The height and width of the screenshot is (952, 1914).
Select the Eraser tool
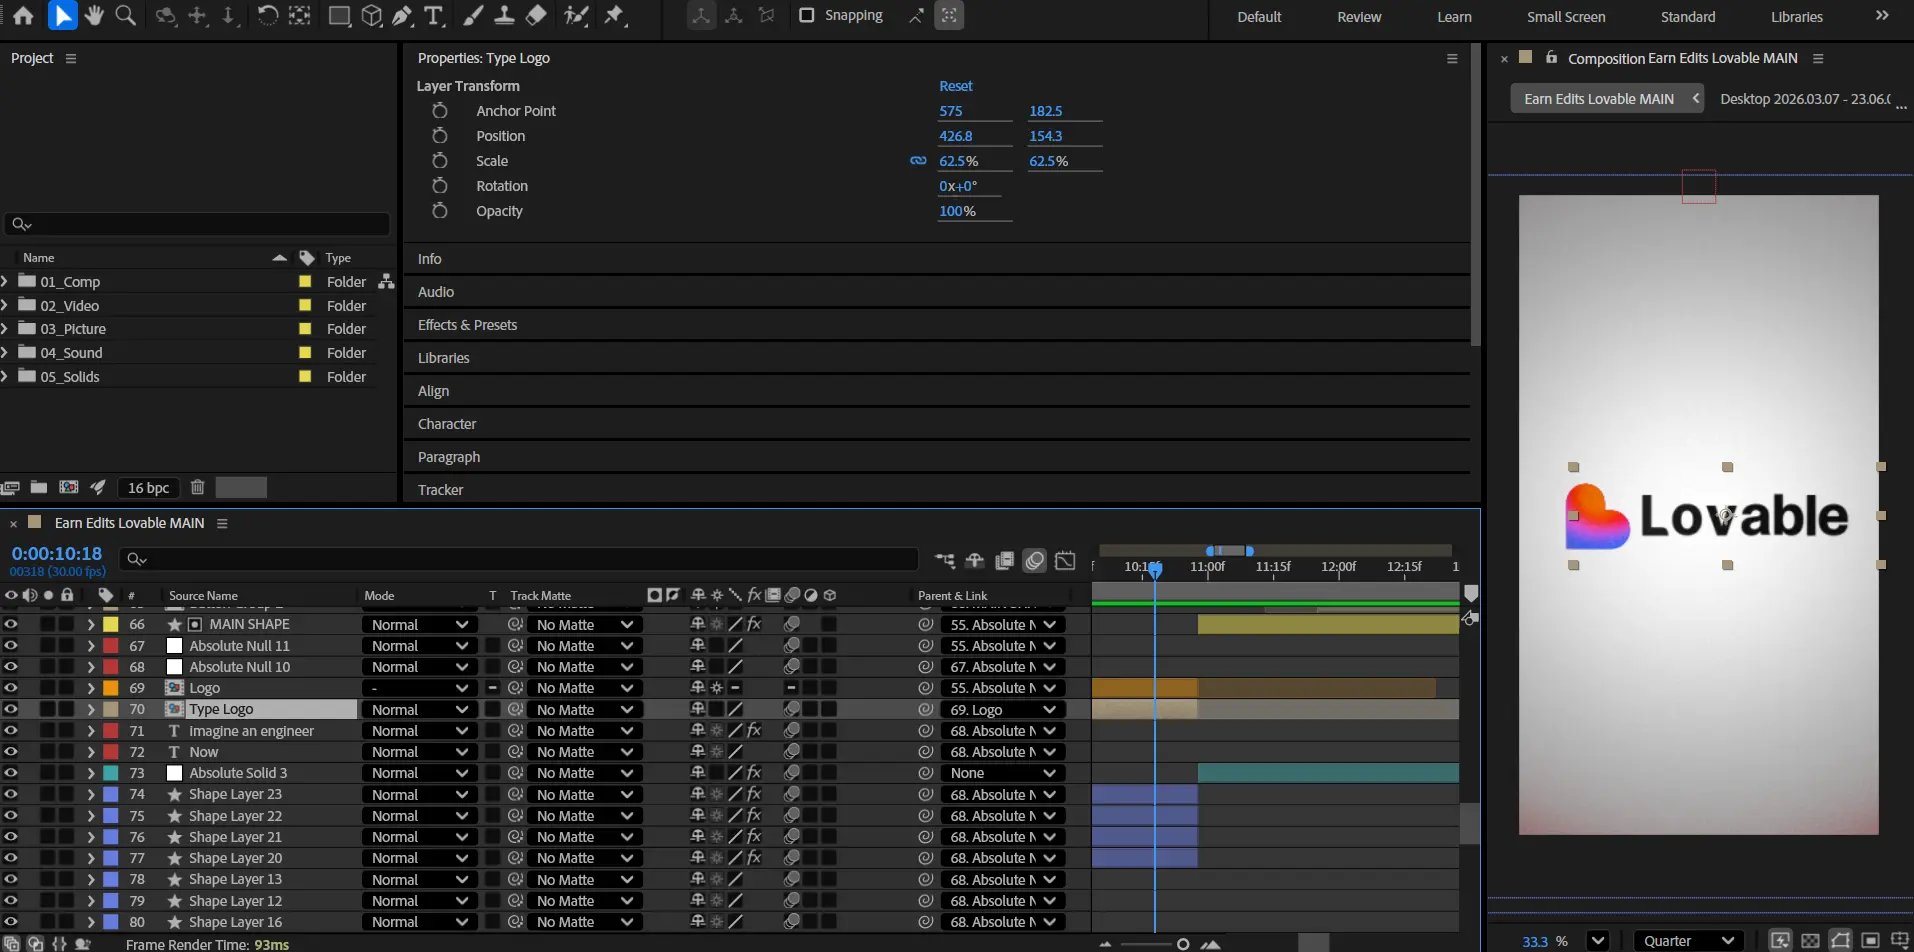(536, 16)
